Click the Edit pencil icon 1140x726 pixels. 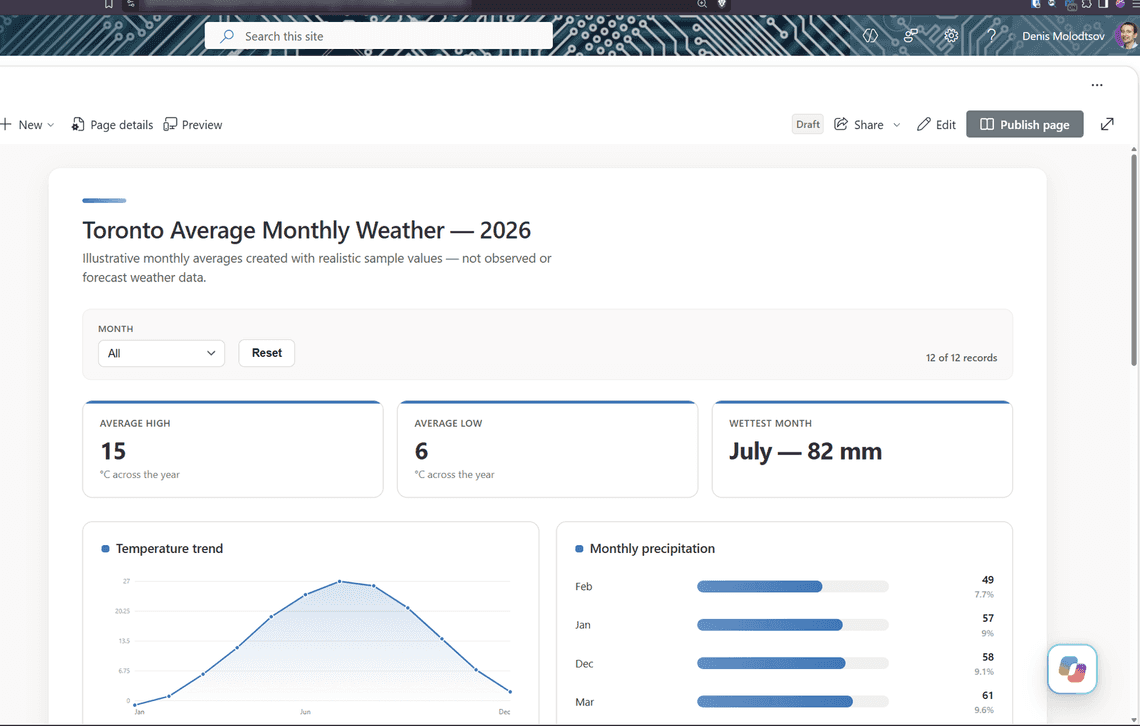click(923, 124)
